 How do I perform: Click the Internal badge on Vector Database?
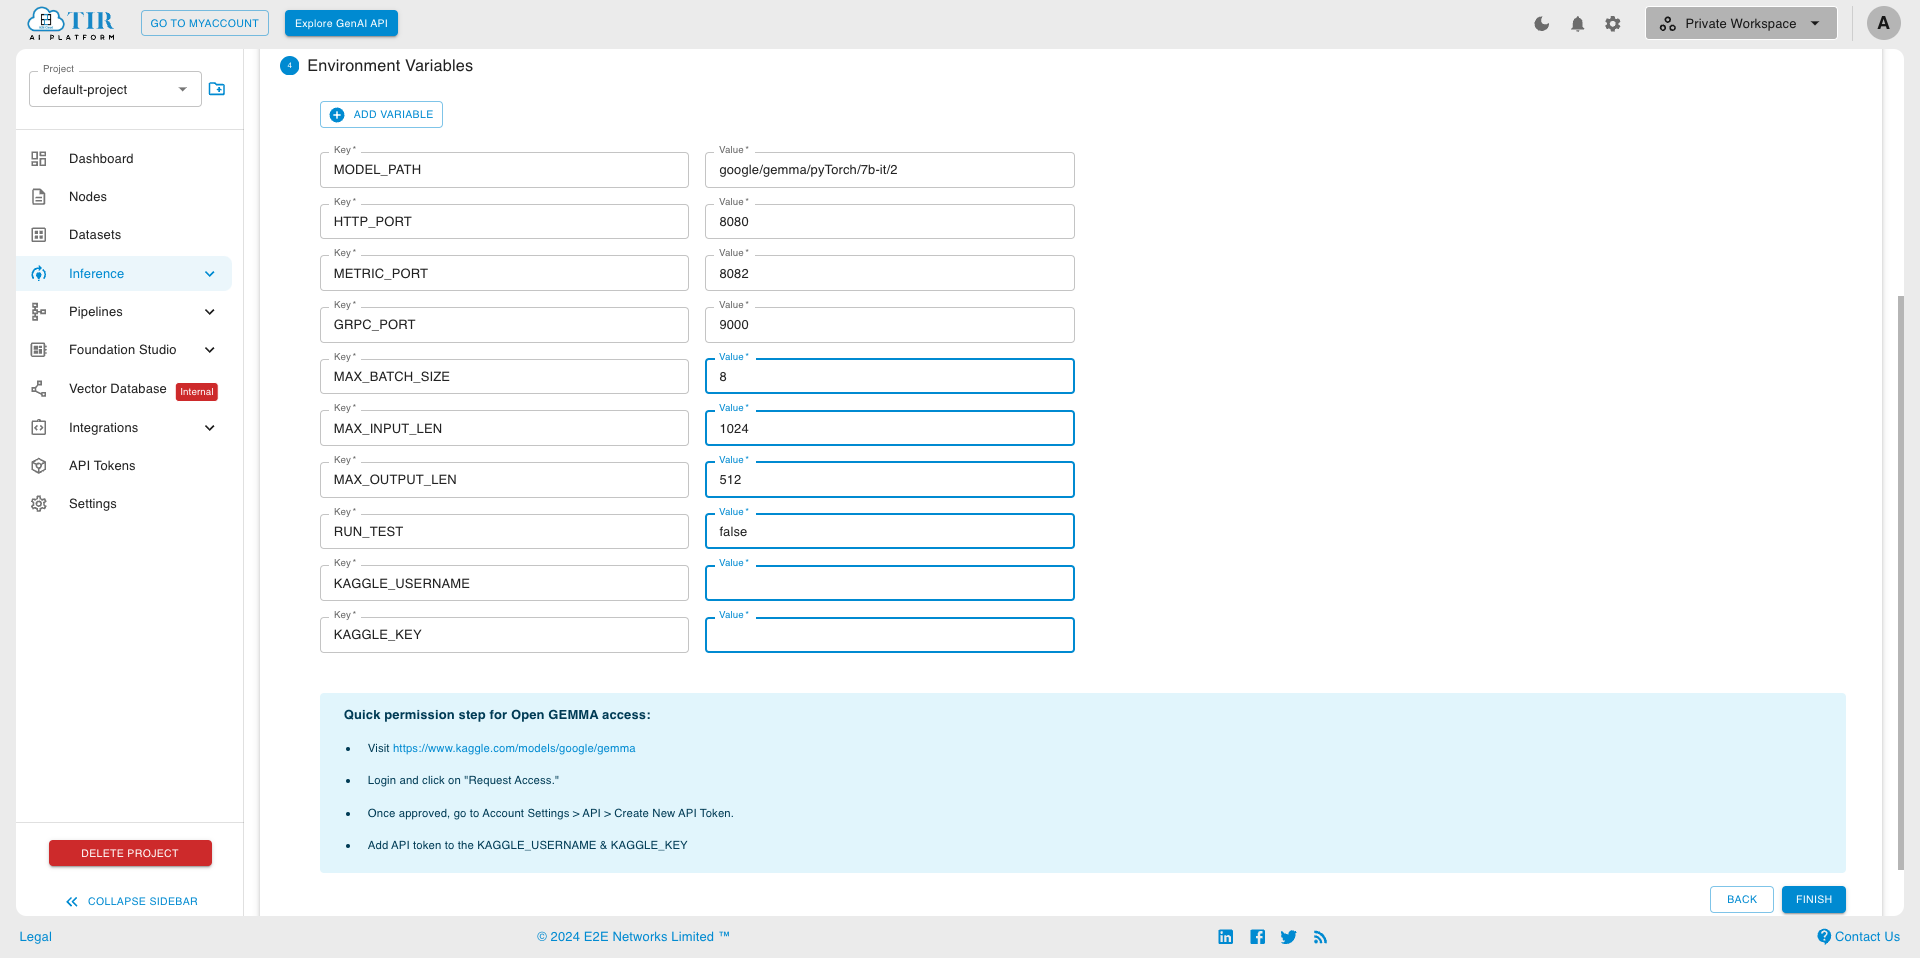coord(197,392)
